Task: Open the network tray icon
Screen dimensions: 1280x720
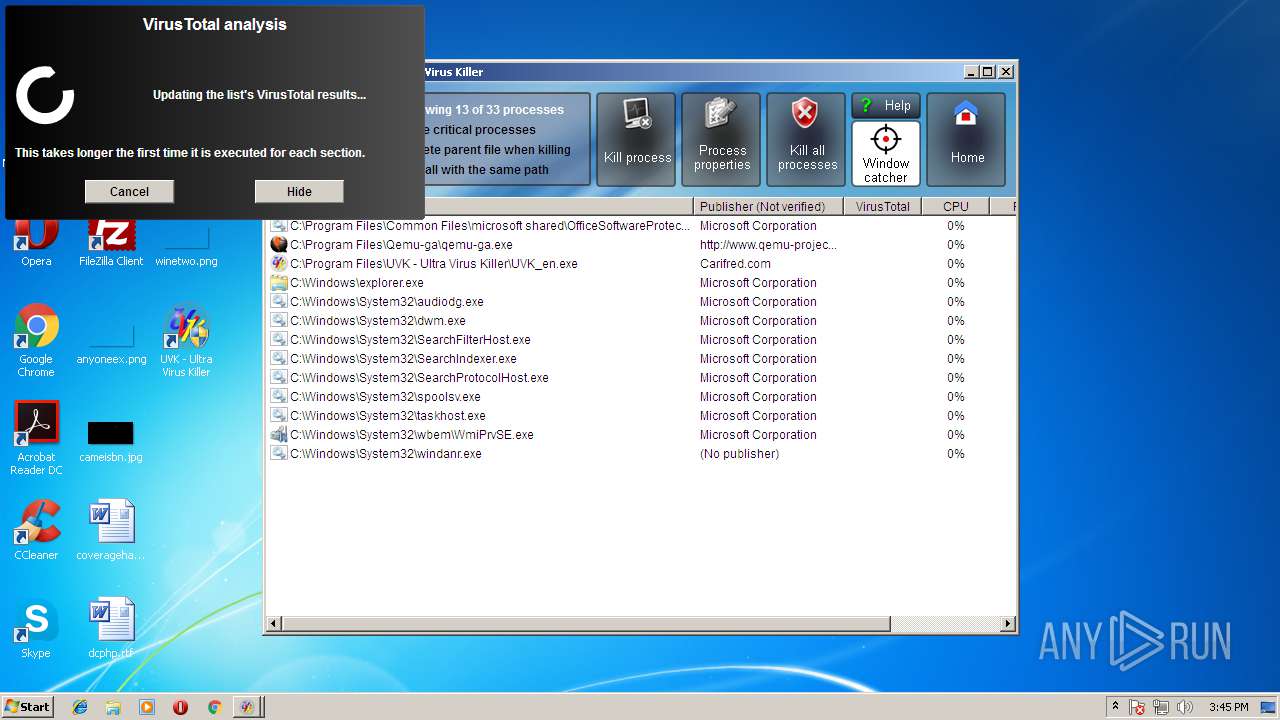Action: click(1161, 707)
